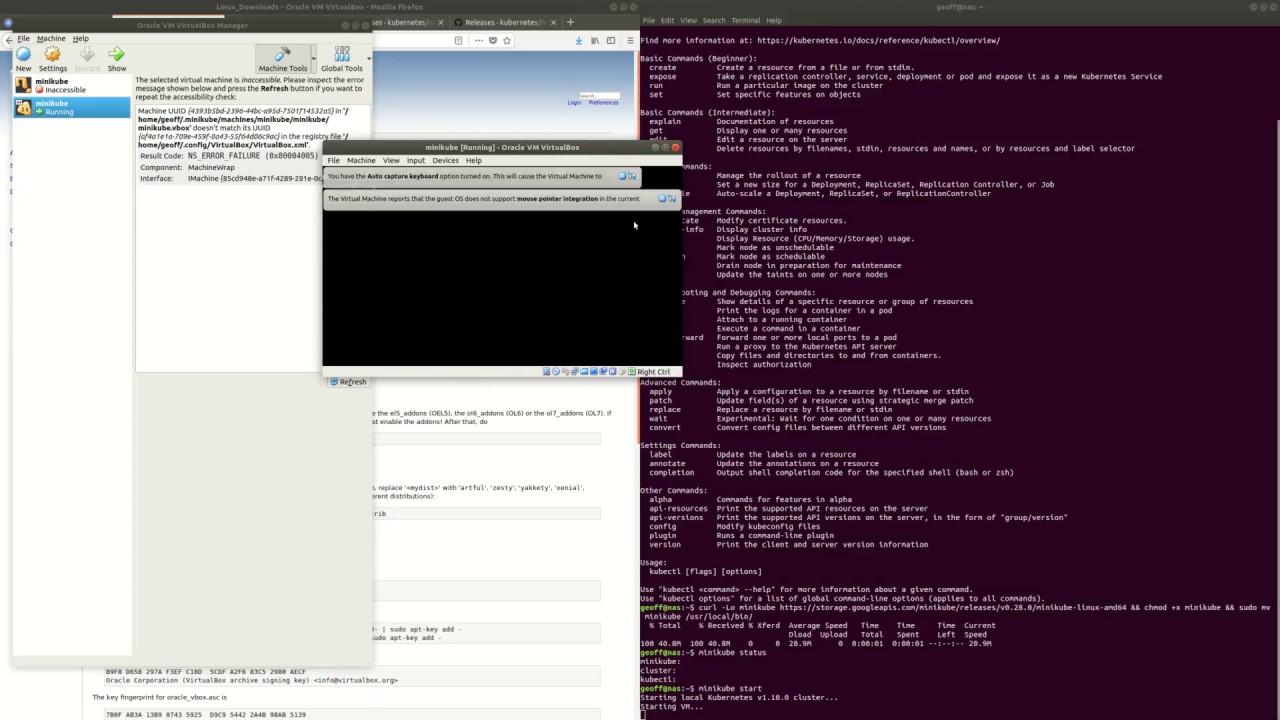Toggle Firefox sidebar icon
The image size is (1280, 720).
[611, 40]
